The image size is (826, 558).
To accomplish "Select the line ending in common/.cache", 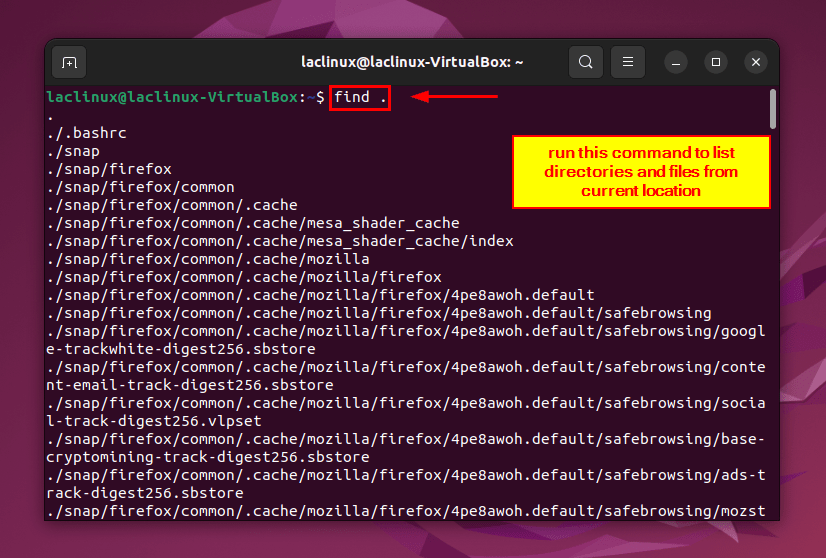I will 172,205.
